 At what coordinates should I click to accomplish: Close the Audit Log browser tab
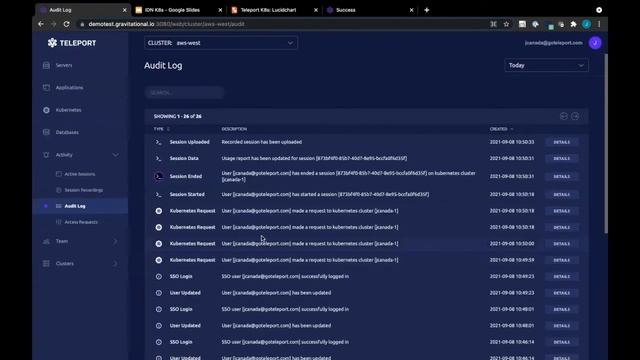pyautogui.click(x=124, y=10)
